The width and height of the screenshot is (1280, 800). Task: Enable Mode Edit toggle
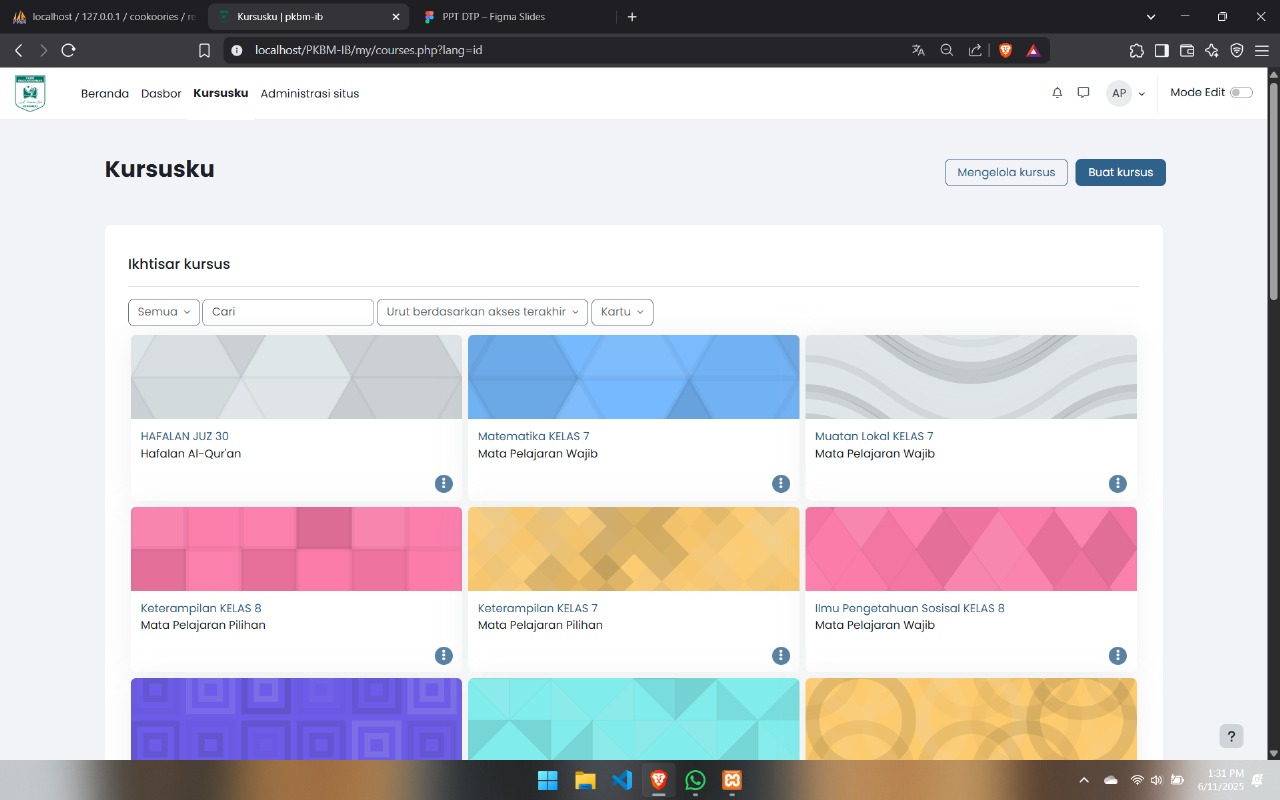pos(1242,91)
